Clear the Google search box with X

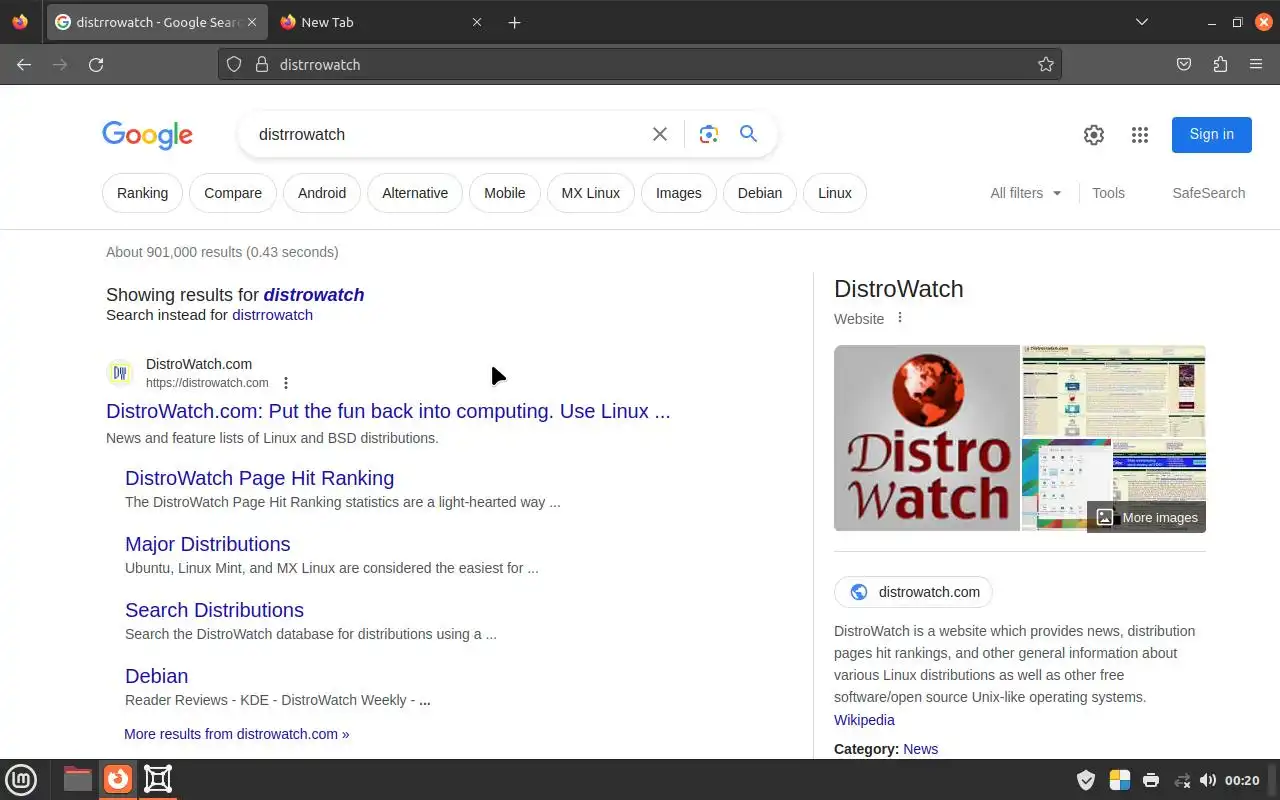[x=660, y=134]
